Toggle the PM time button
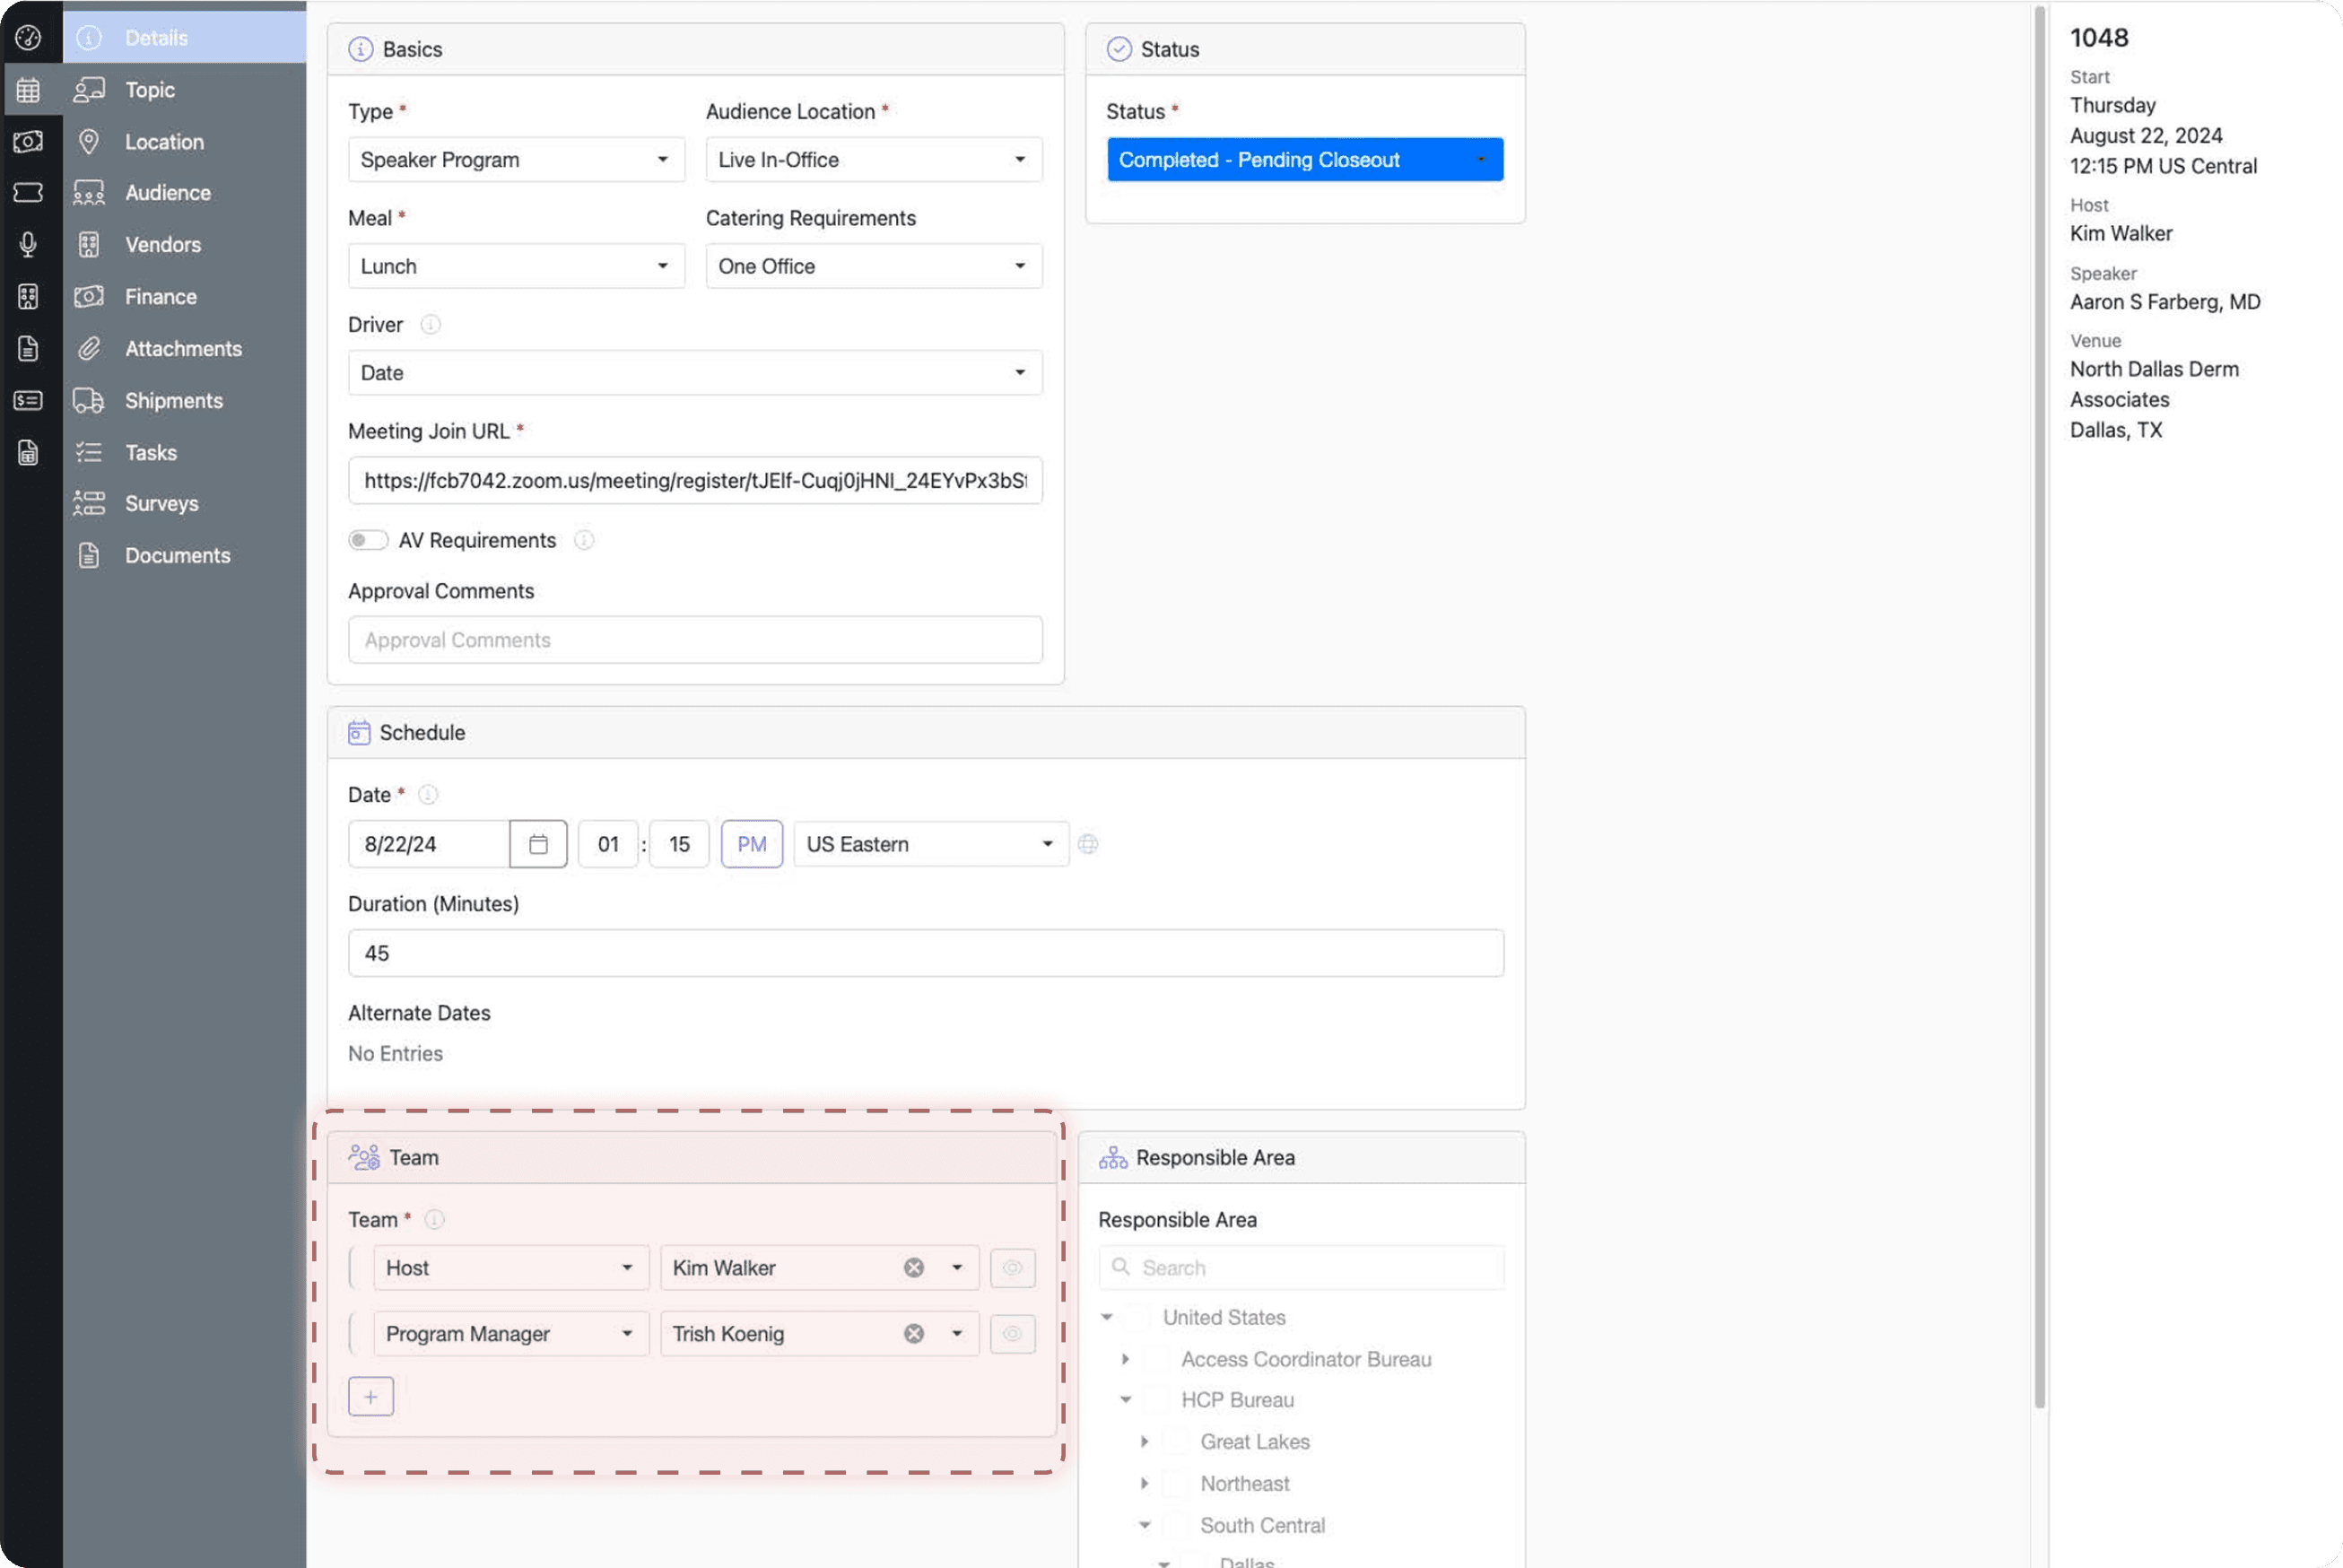The height and width of the screenshot is (1568, 2343). pos(751,844)
